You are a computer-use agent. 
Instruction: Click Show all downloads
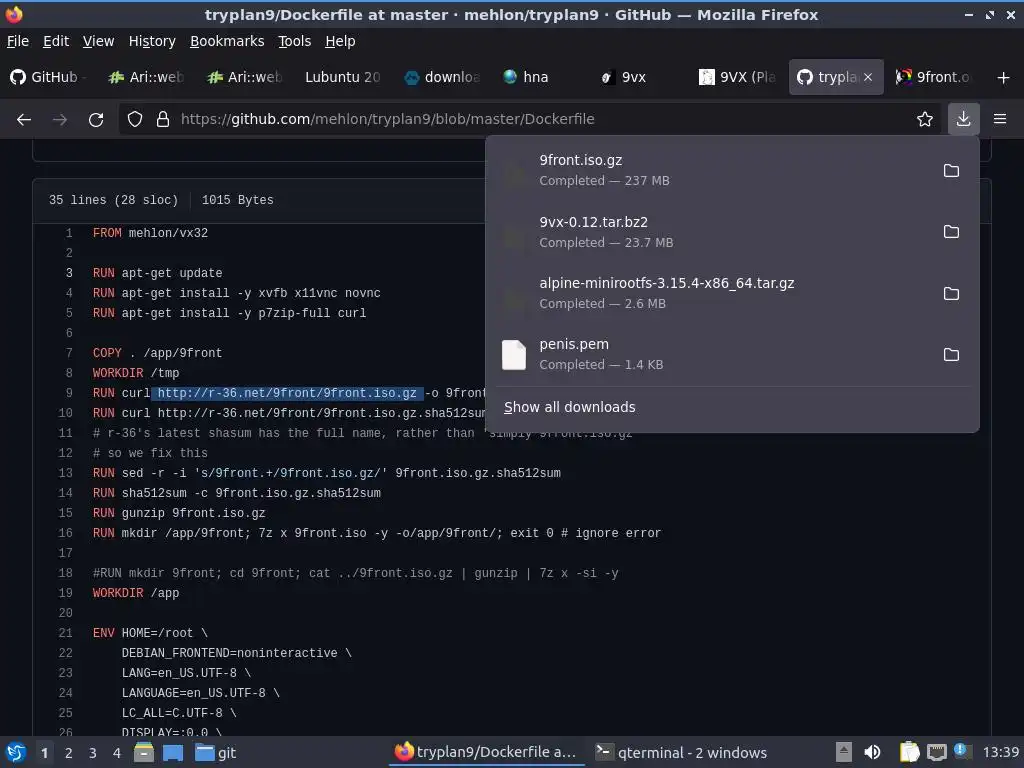tap(569, 407)
